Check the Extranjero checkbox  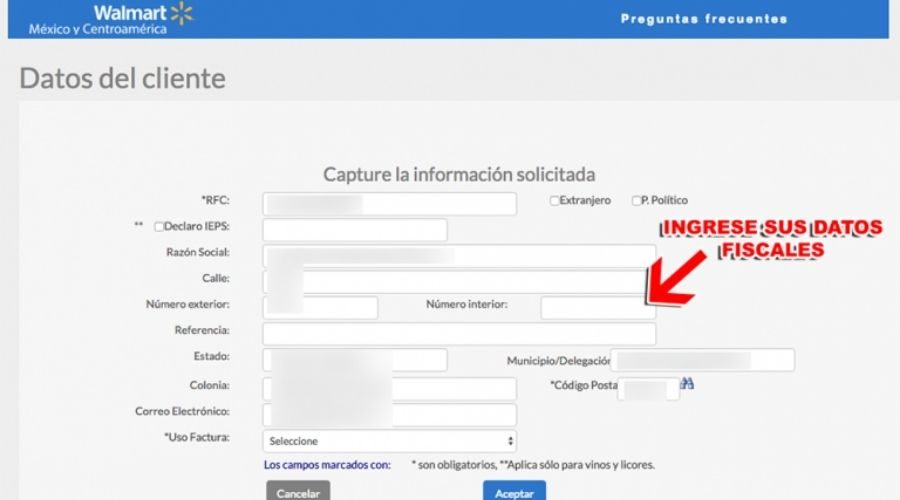[x=555, y=201]
